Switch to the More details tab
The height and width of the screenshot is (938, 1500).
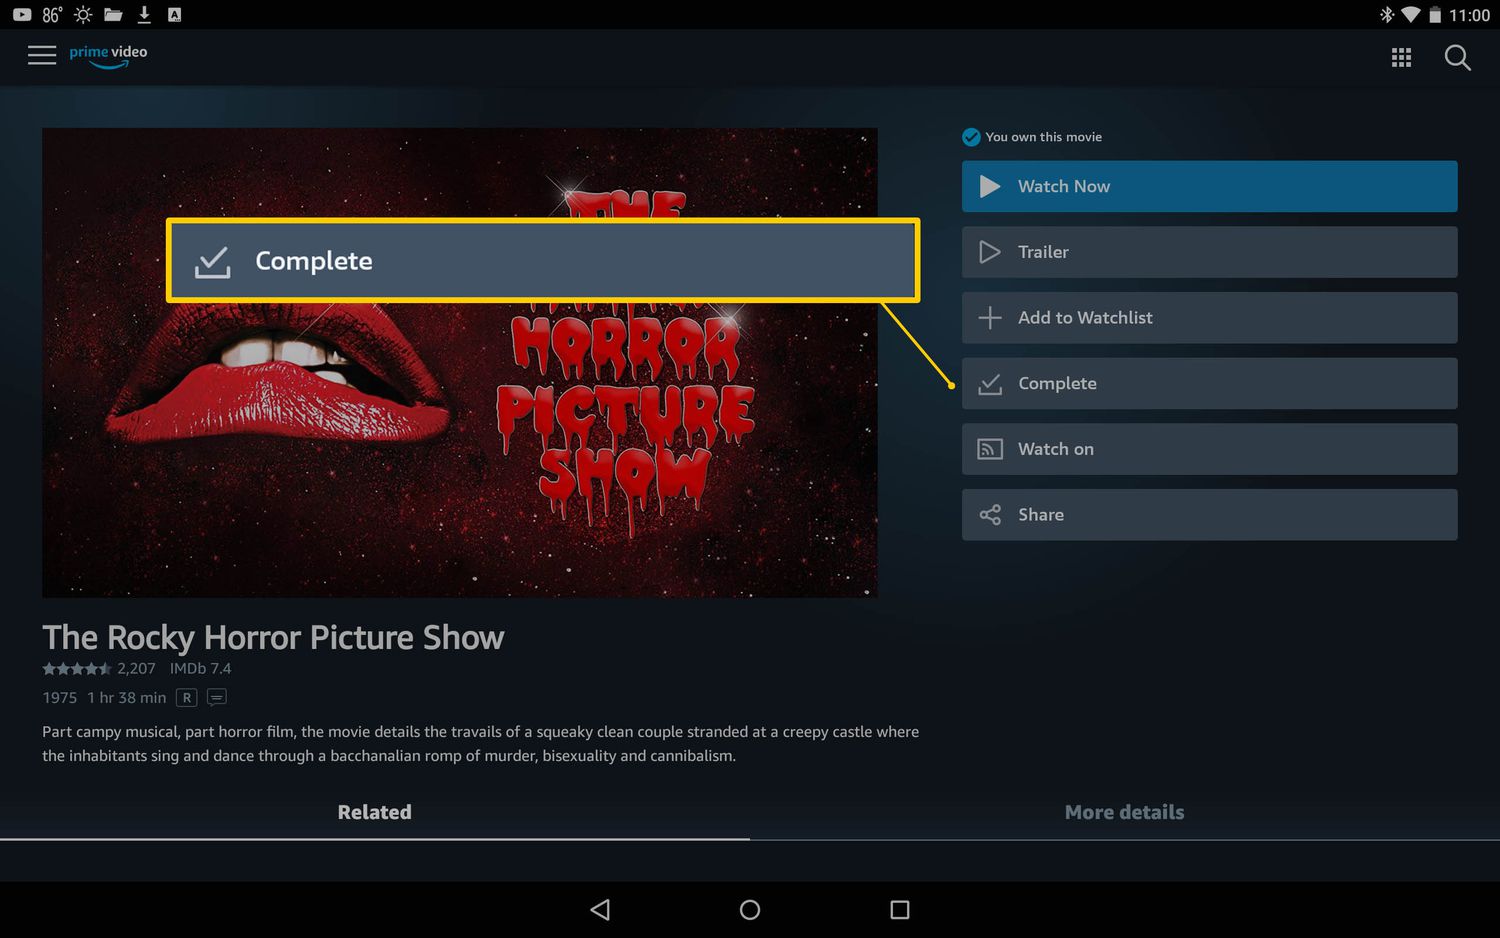1124,812
